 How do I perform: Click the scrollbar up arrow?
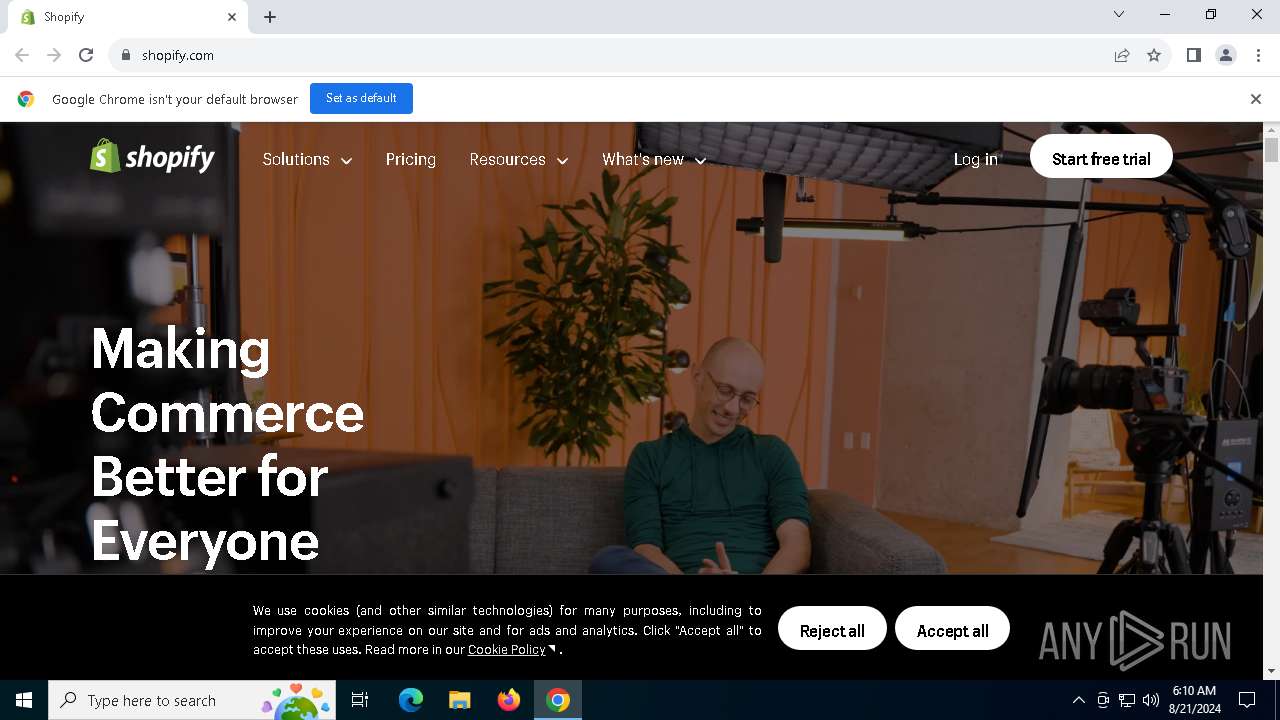1272,130
